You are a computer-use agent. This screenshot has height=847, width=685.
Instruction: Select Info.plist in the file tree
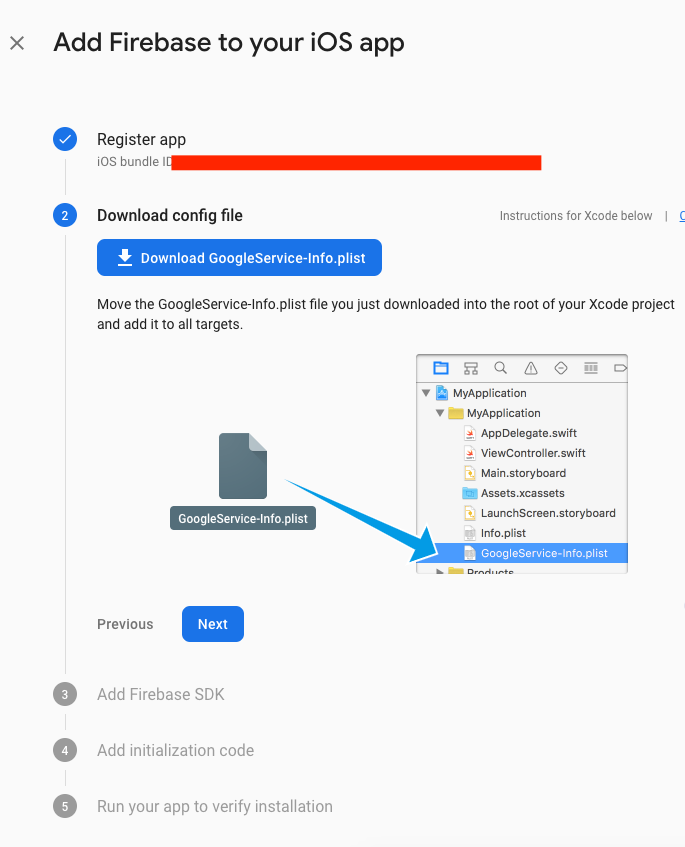point(522,533)
